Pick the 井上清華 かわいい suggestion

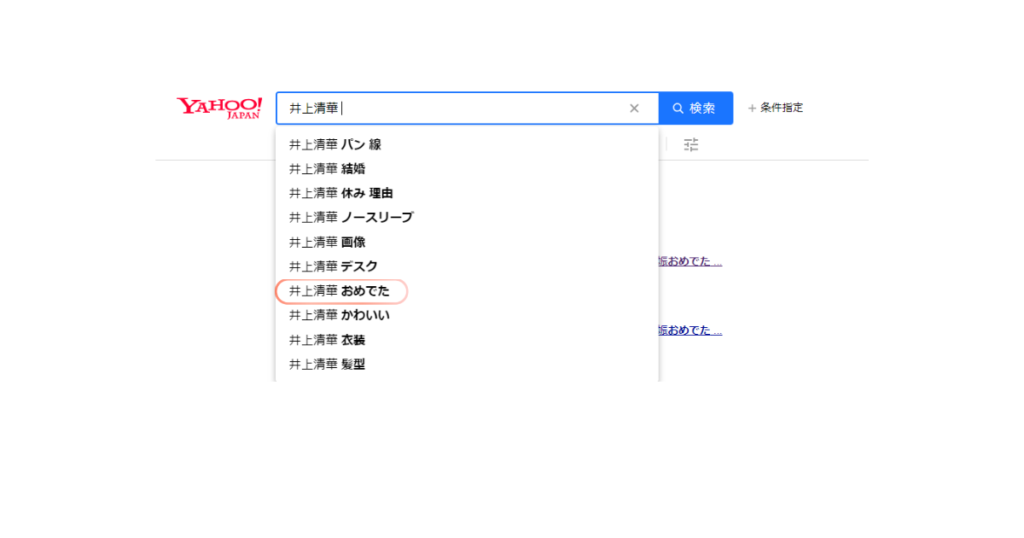pyautogui.click(x=339, y=315)
